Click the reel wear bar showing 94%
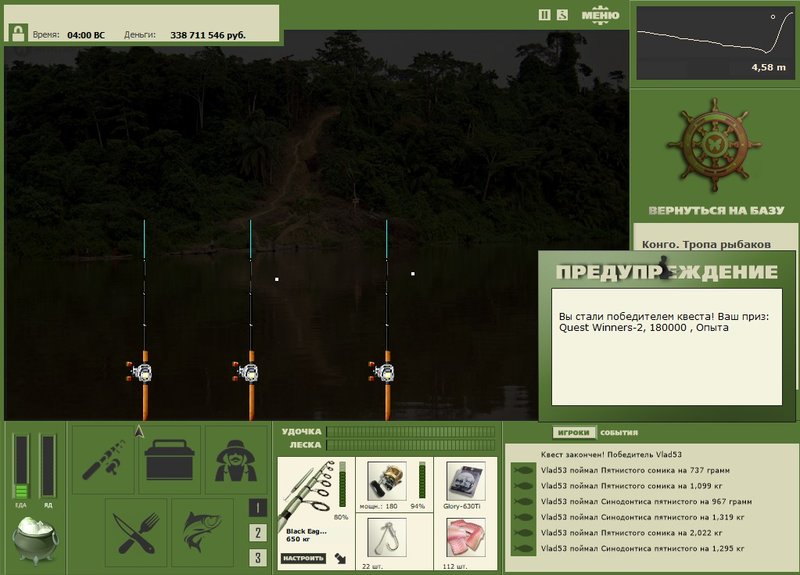Viewport: 800px width, 575px height. coord(422,480)
